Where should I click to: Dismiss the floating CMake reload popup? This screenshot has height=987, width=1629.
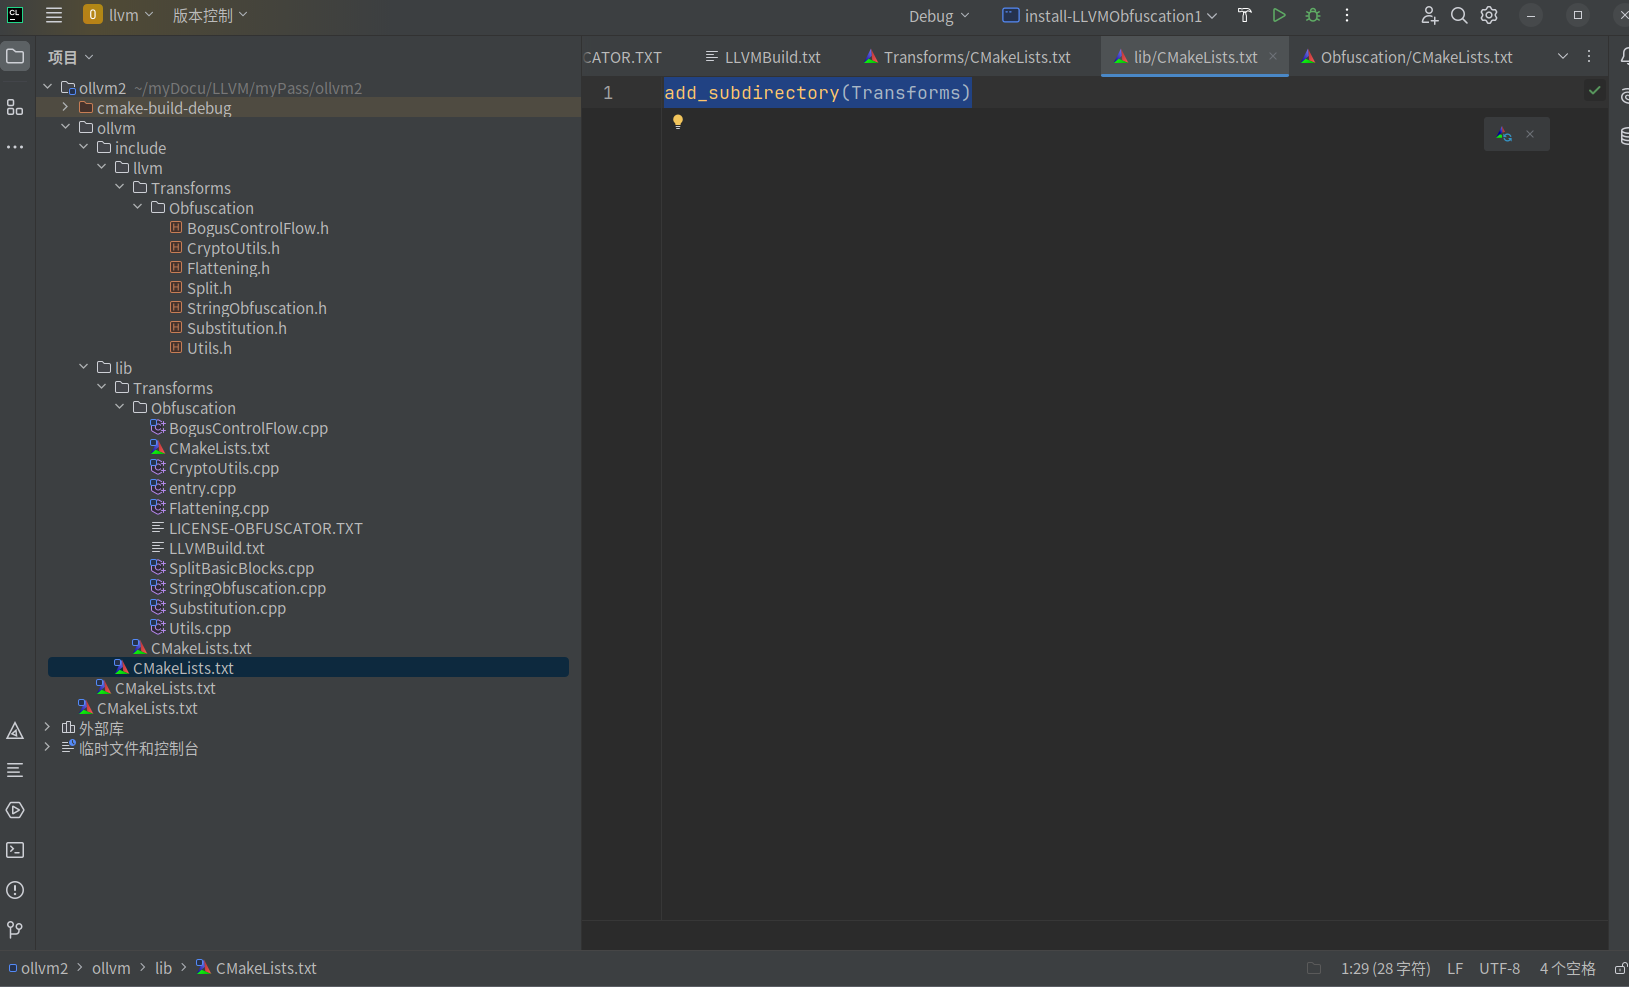[1530, 134]
